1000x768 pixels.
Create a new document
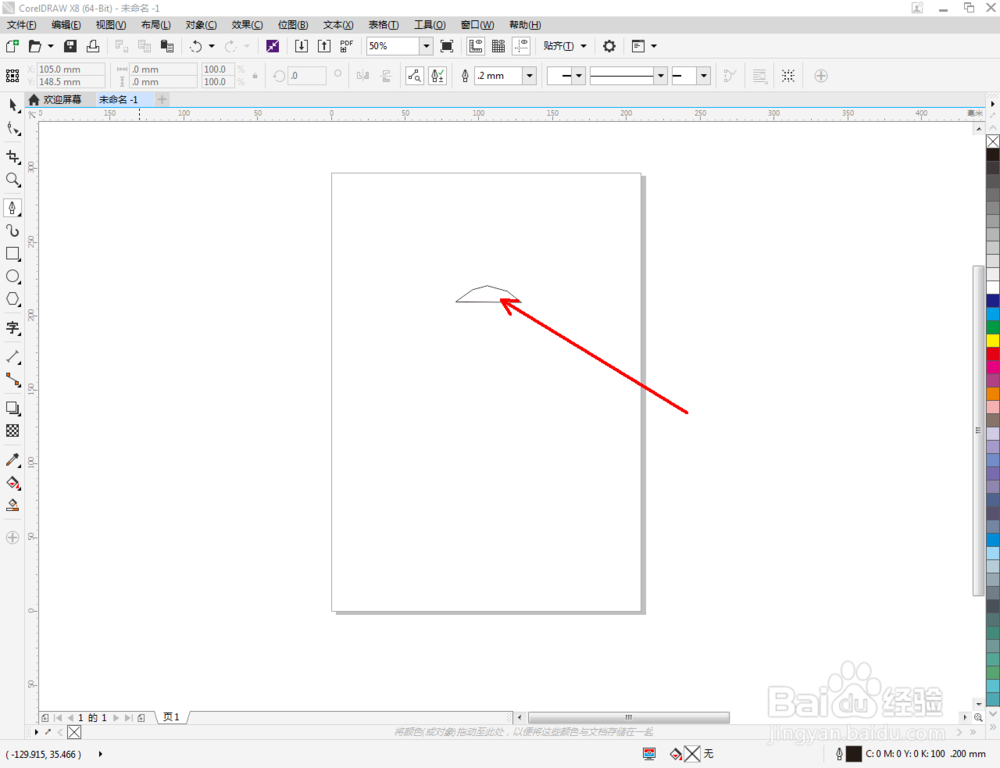click(x=12, y=46)
